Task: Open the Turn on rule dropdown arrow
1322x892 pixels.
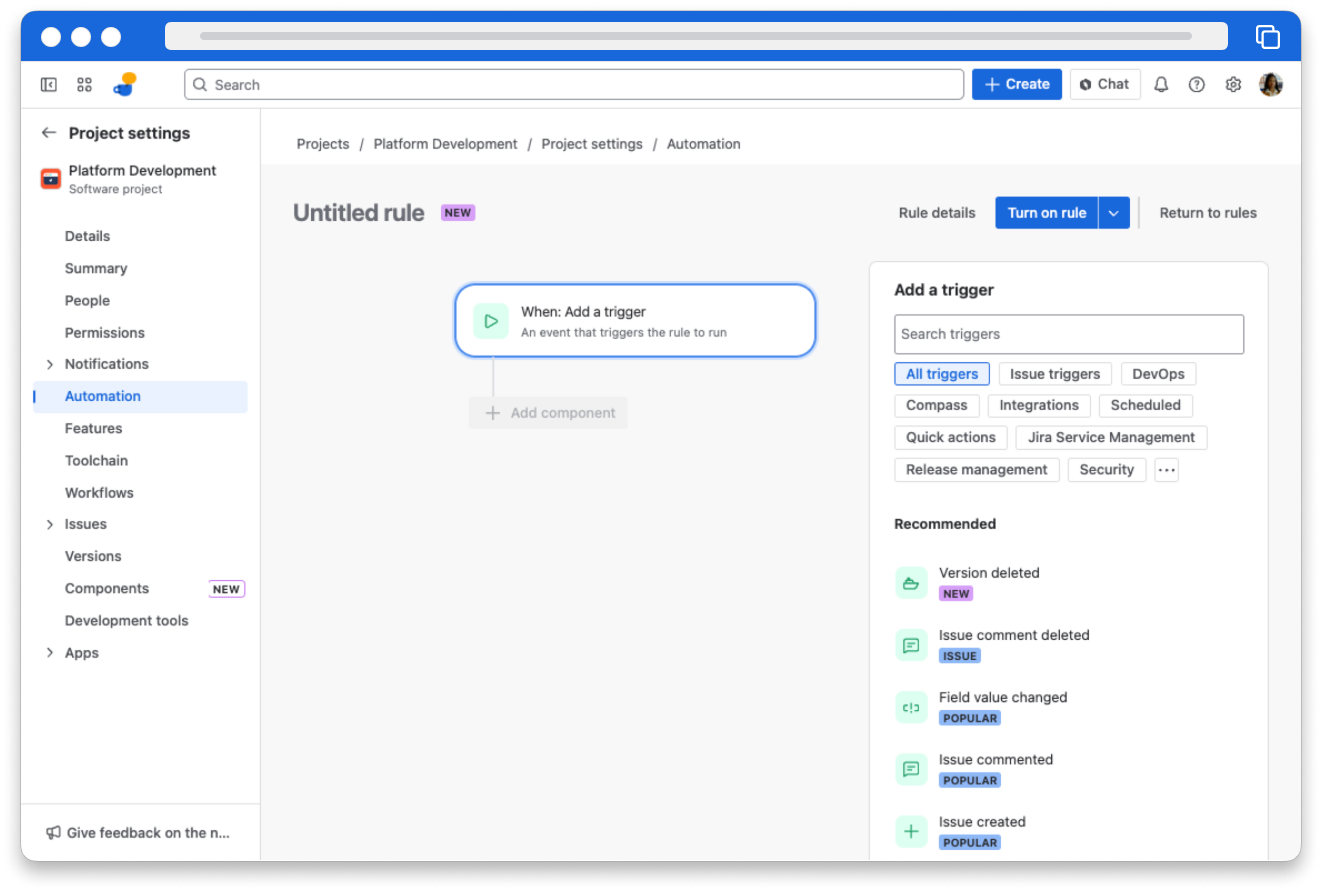Action: [x=1114, y=213]
